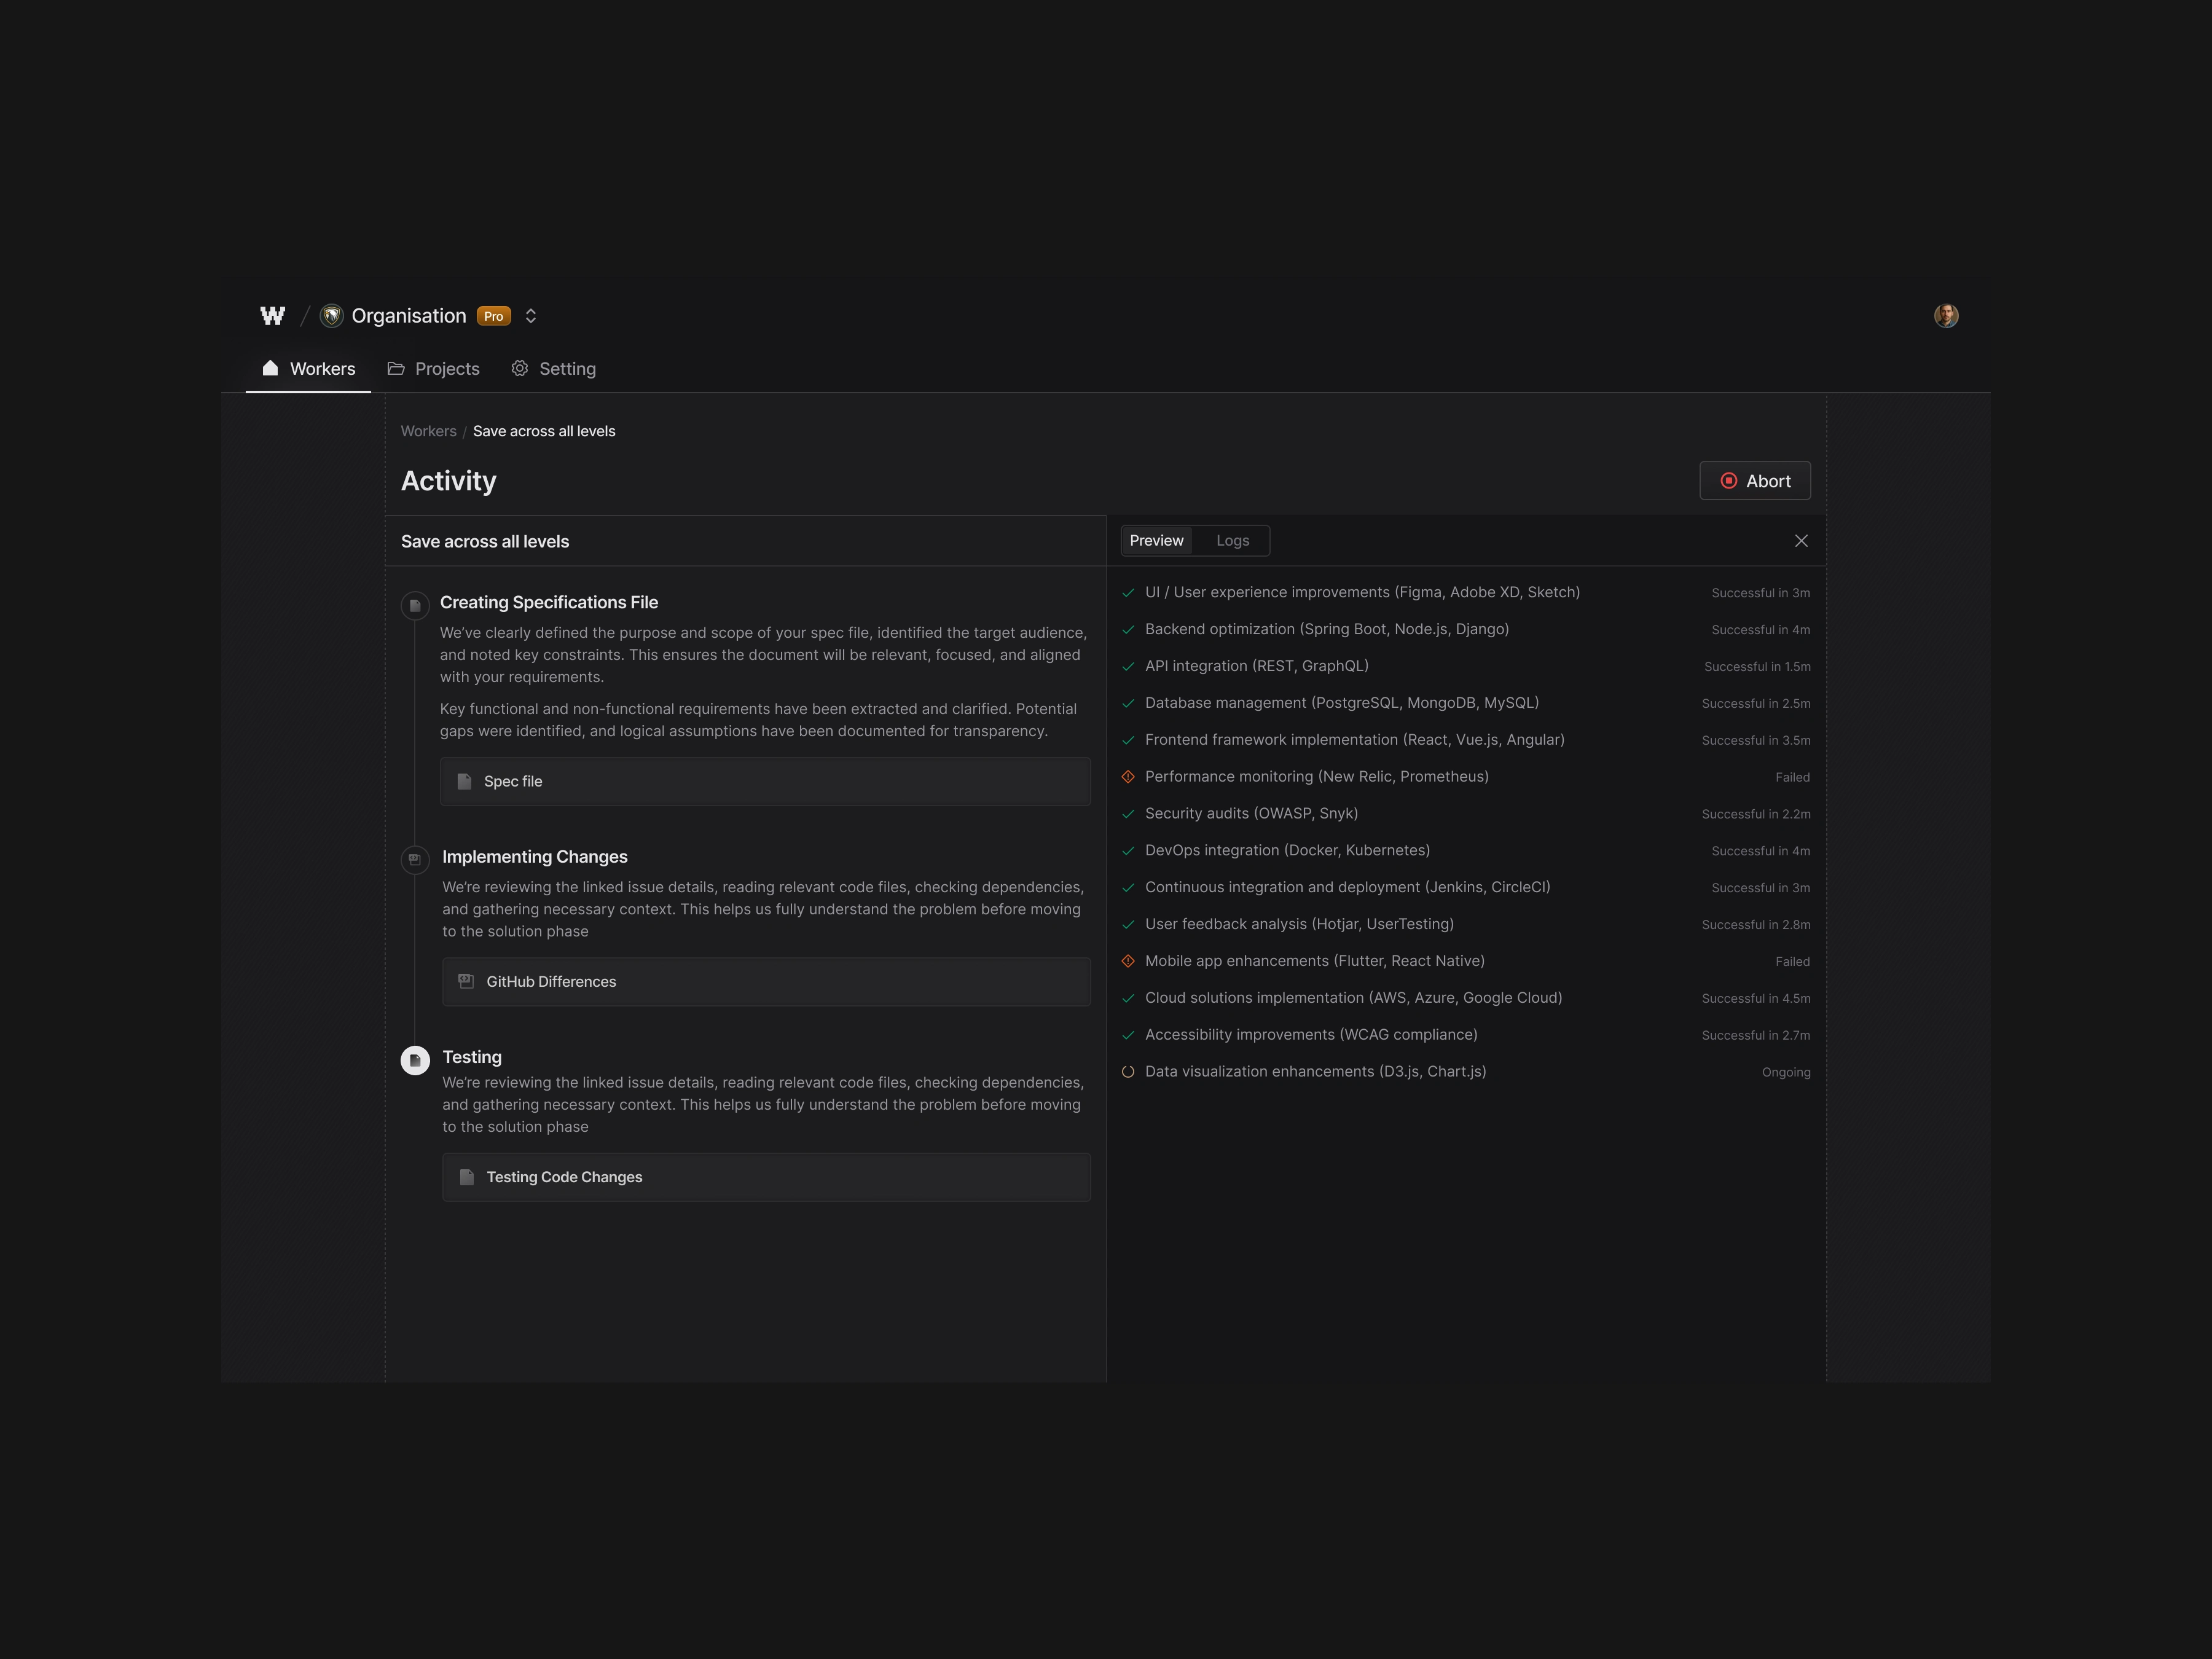Close the preview panel with the X

tap(1801, 541)
